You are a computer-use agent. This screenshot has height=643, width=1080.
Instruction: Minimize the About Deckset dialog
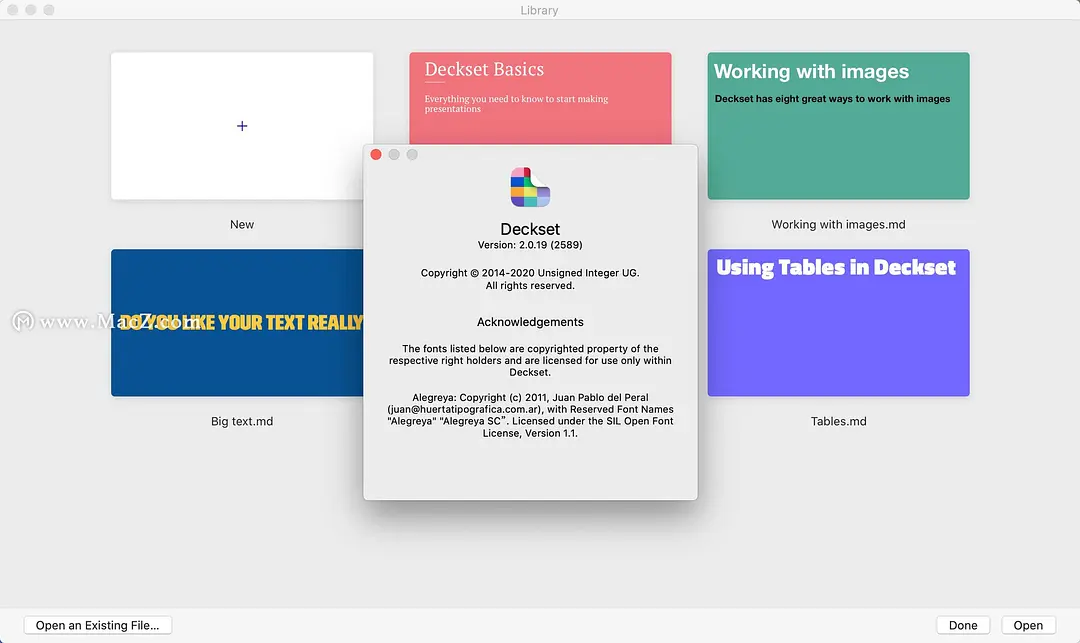(394, 154)
